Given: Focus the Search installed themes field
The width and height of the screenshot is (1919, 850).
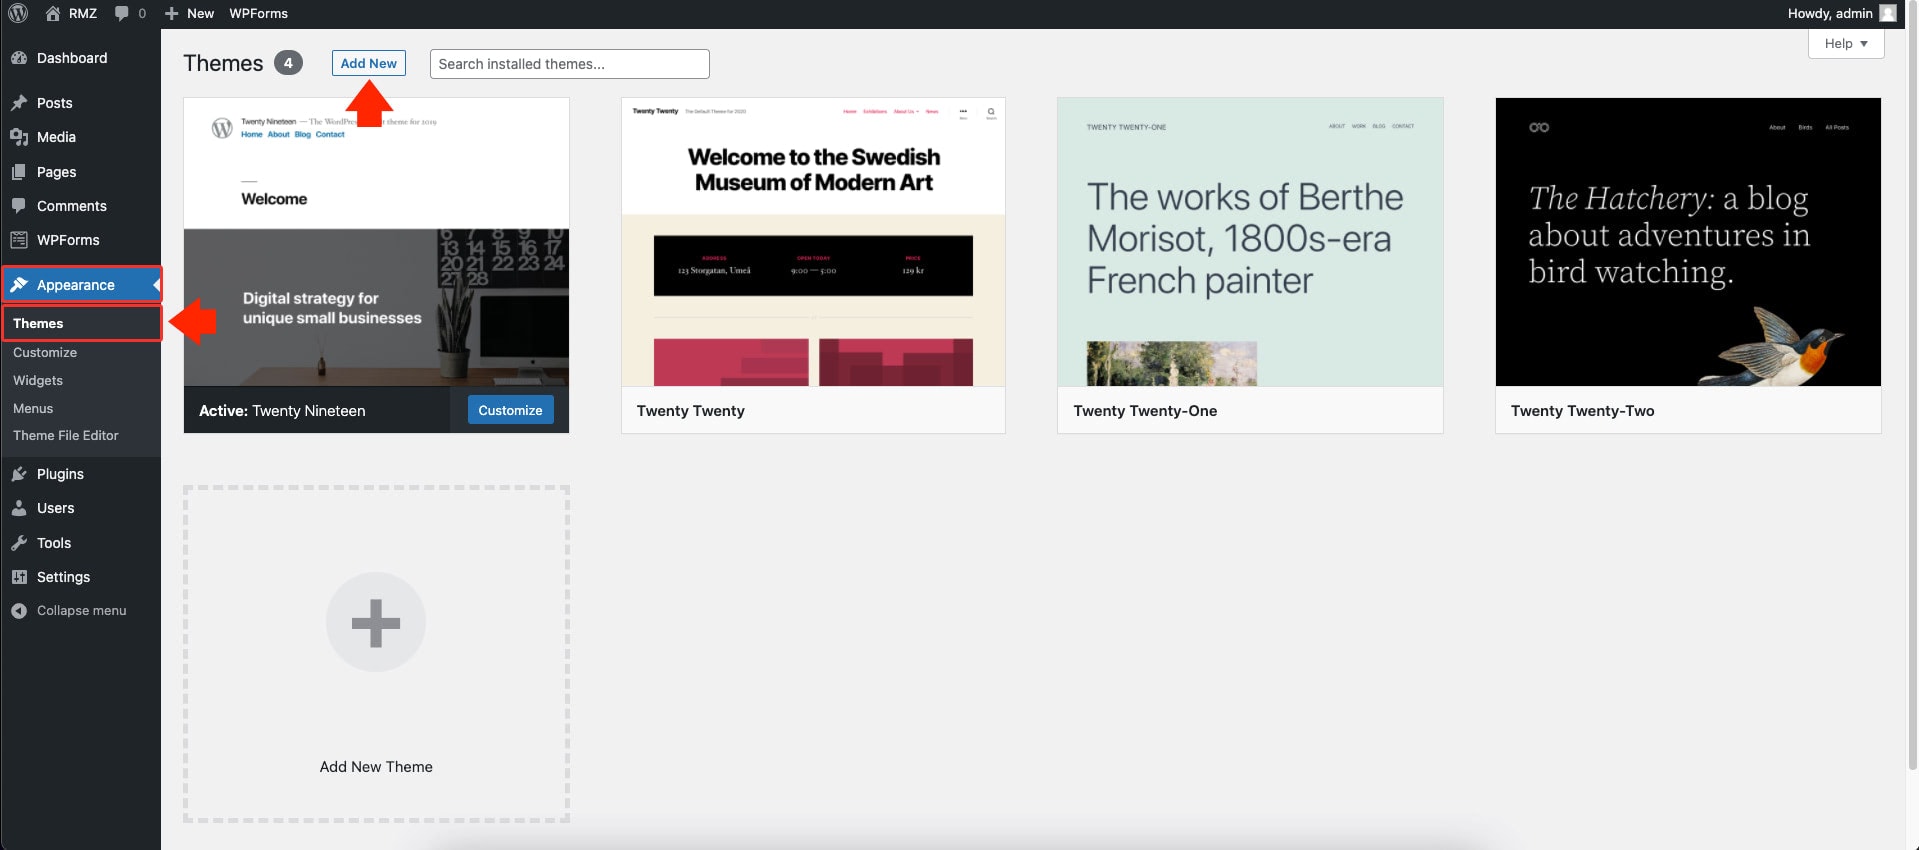Looking at the screenshot, I should point(569,64).
